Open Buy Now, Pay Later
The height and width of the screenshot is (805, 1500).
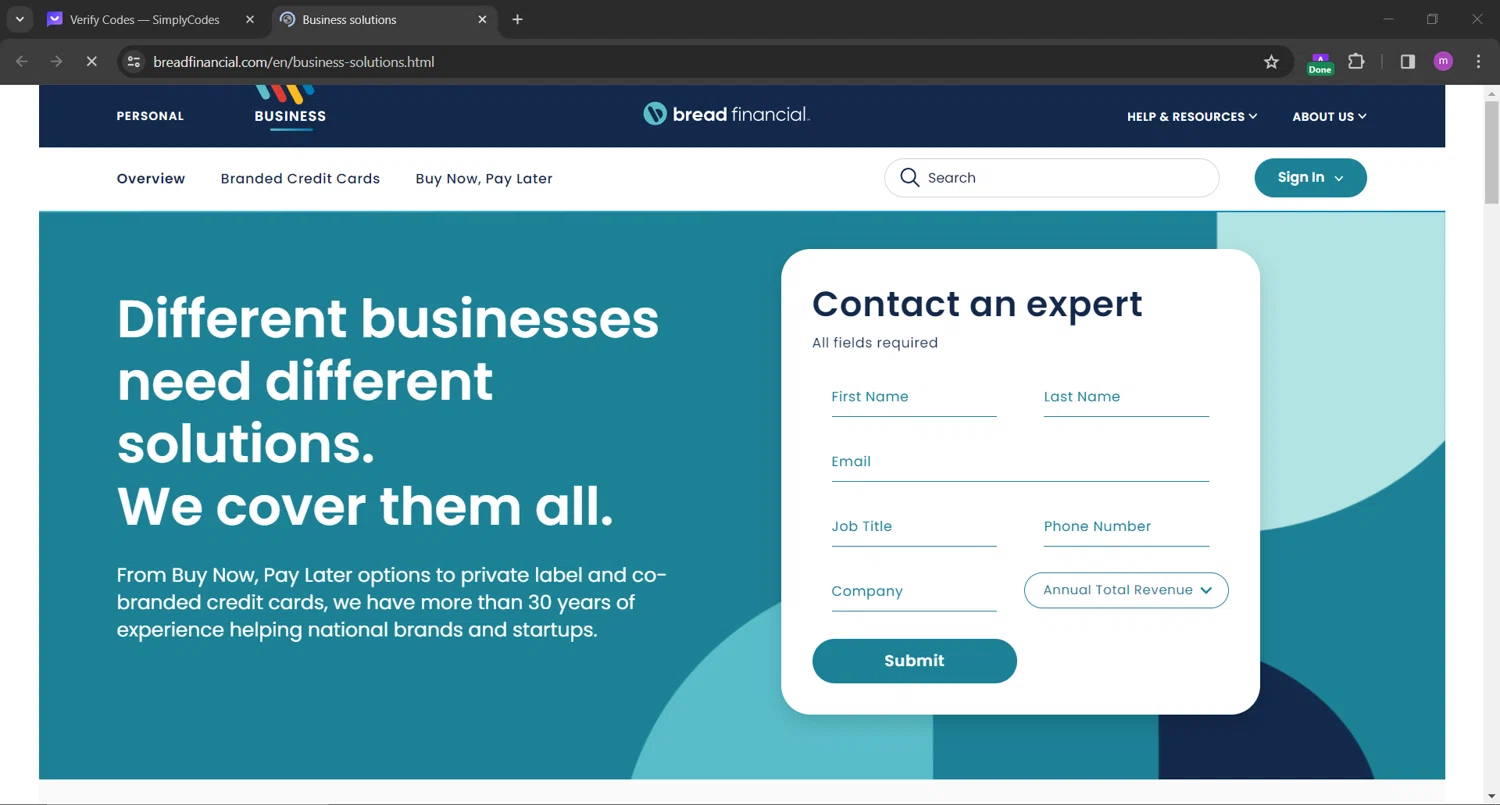click(484, 178)
